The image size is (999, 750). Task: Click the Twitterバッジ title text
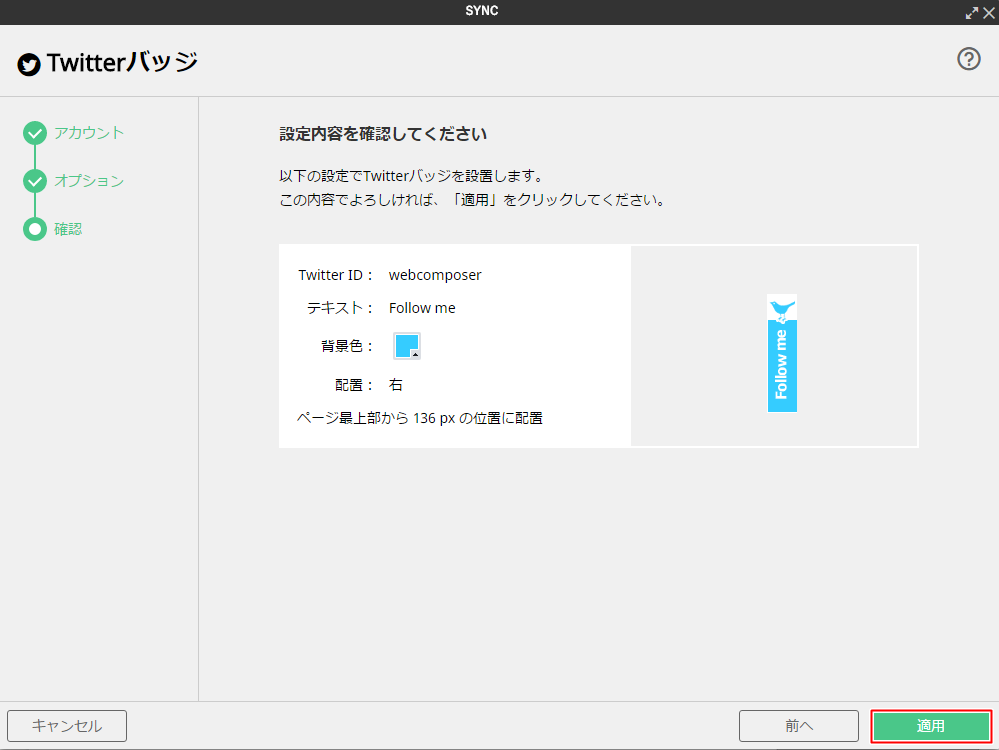(122, 62)
